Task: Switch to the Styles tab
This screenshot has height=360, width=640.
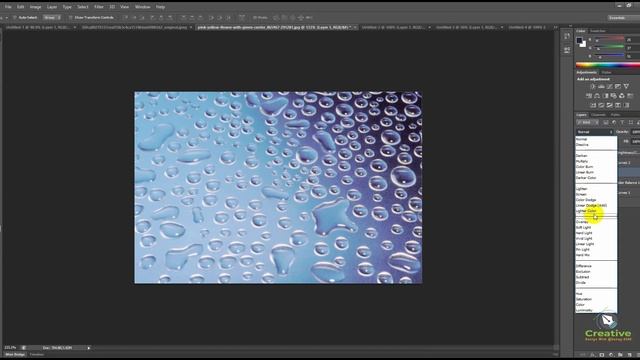Action: pos(607,72)
